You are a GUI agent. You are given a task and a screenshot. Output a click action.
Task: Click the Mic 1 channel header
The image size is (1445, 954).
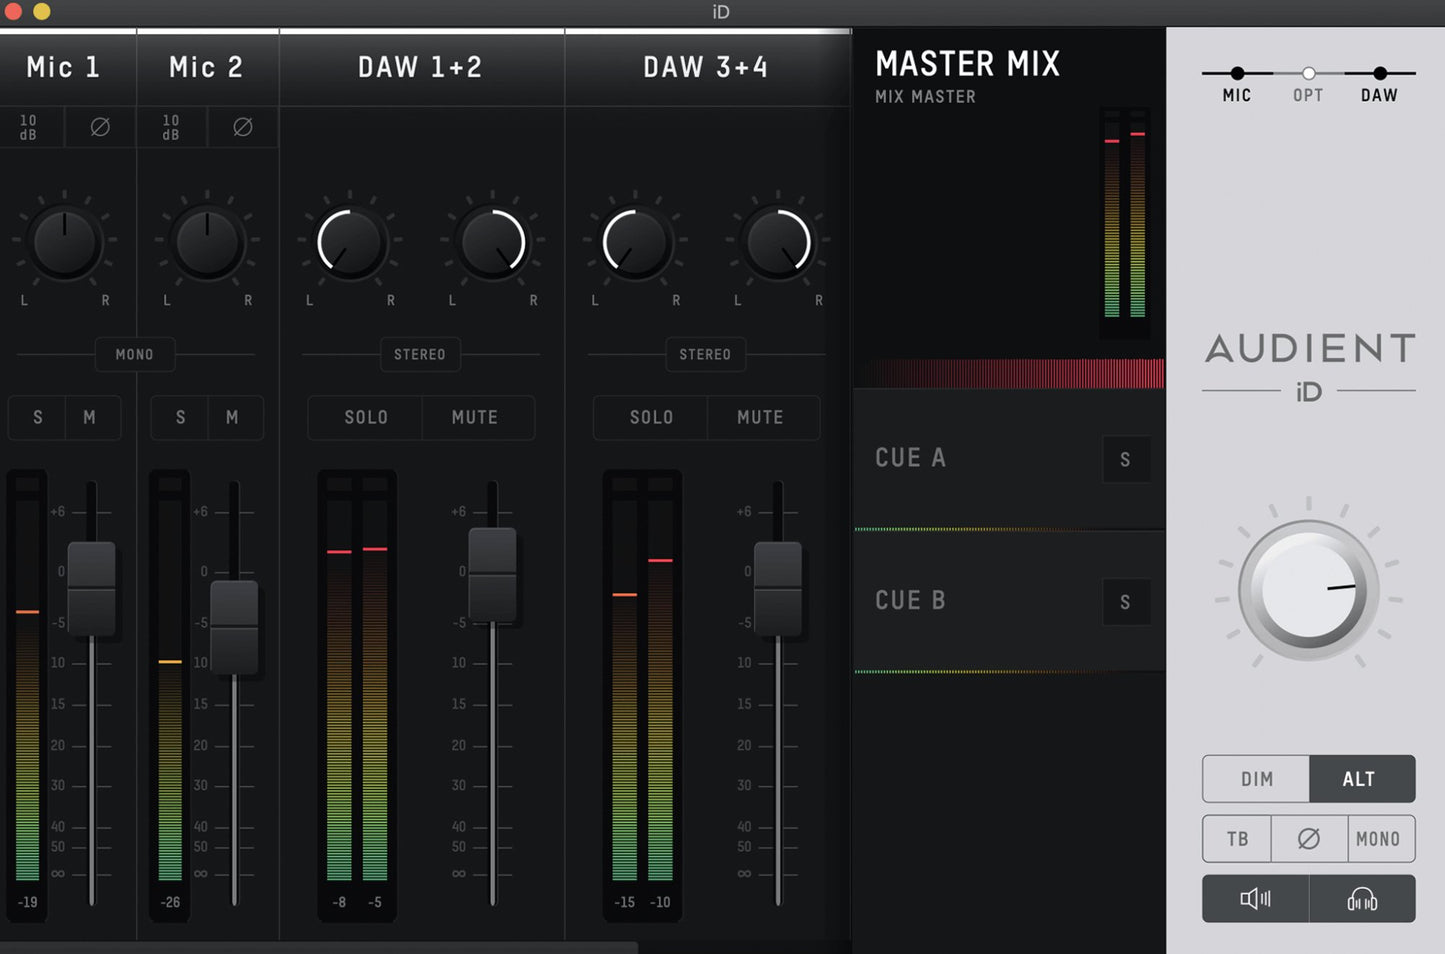coord(64,66)
